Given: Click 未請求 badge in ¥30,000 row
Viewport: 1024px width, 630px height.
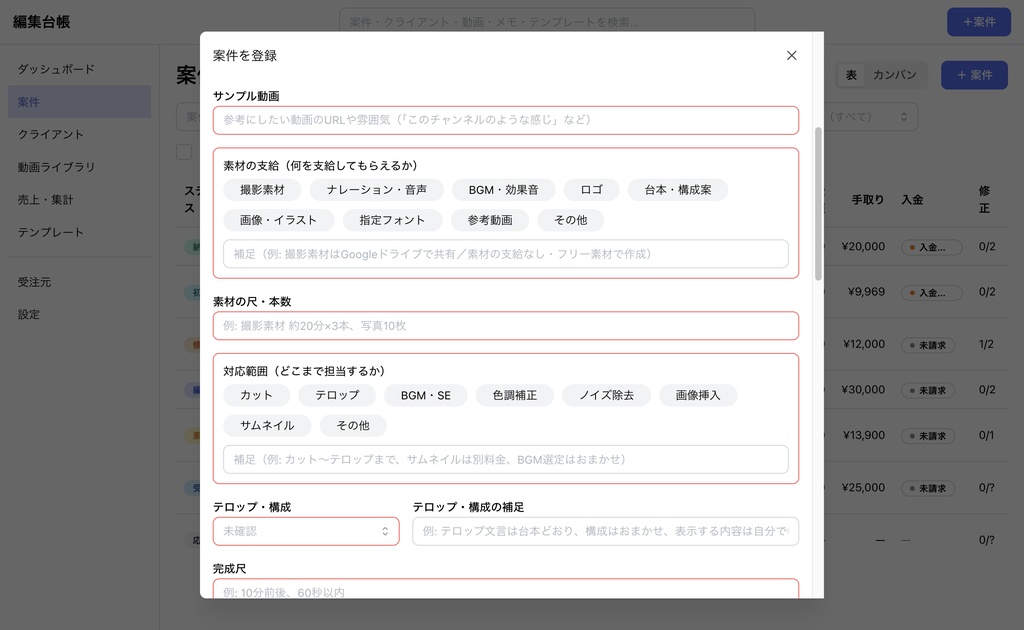Looking at the screenshot, I should pyautogui.click(x=928, y=390).
